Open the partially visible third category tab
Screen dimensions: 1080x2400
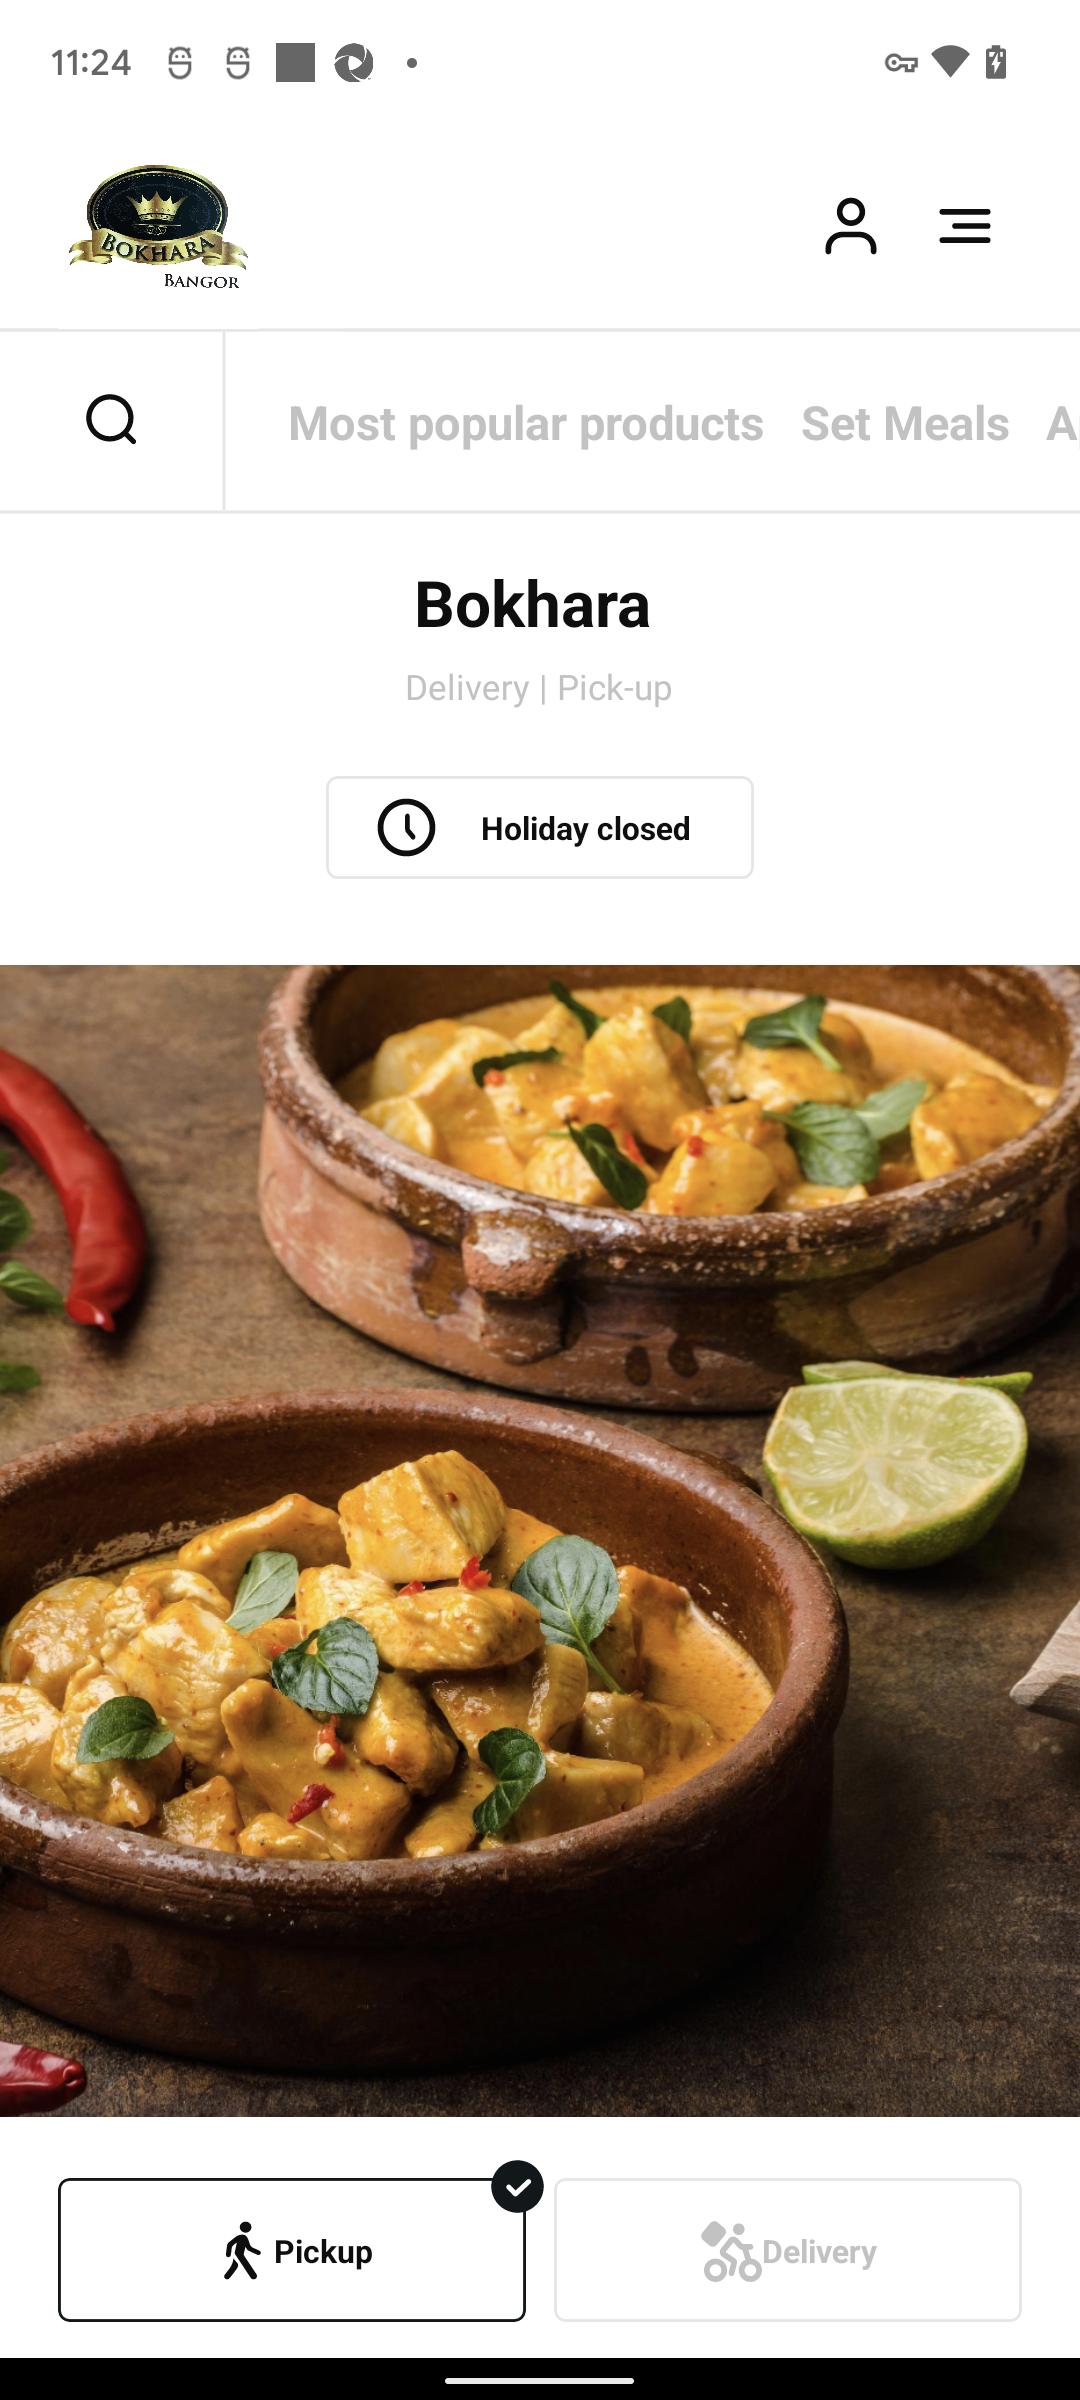pyautogui.click(x=1062, y=423)
